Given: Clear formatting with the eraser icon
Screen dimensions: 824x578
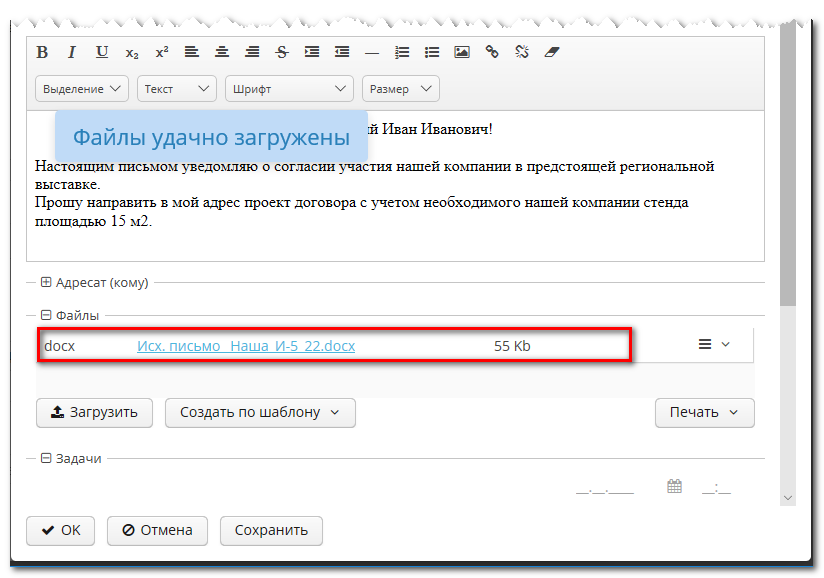Looking at the screenshot, I should [x=551, y=52].
